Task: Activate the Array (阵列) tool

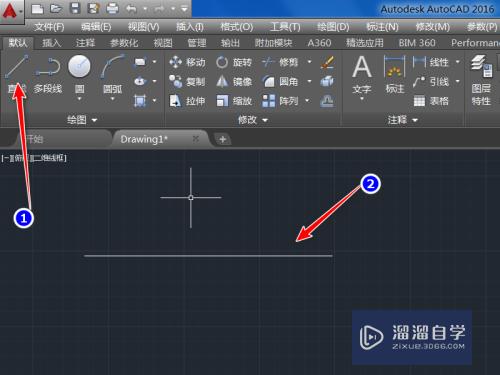Action: [x=280, y=101]
